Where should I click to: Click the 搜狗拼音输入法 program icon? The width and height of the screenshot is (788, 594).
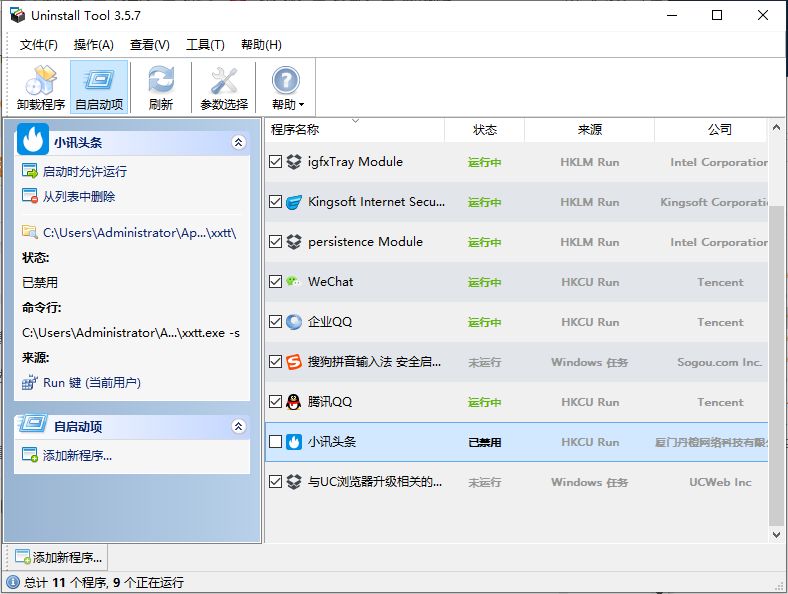tap(293, 362)
